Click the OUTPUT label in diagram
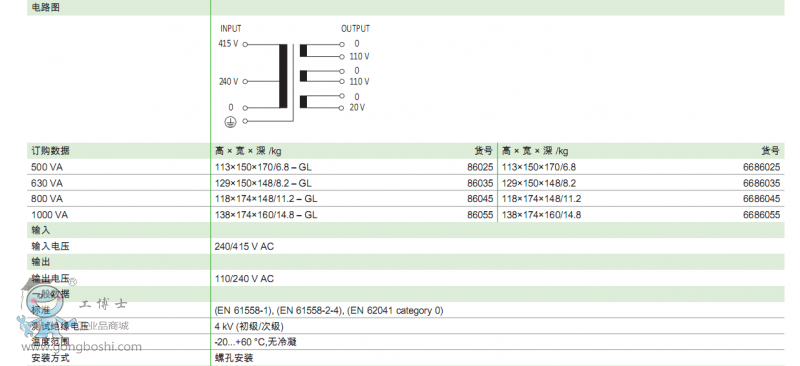 356,29
